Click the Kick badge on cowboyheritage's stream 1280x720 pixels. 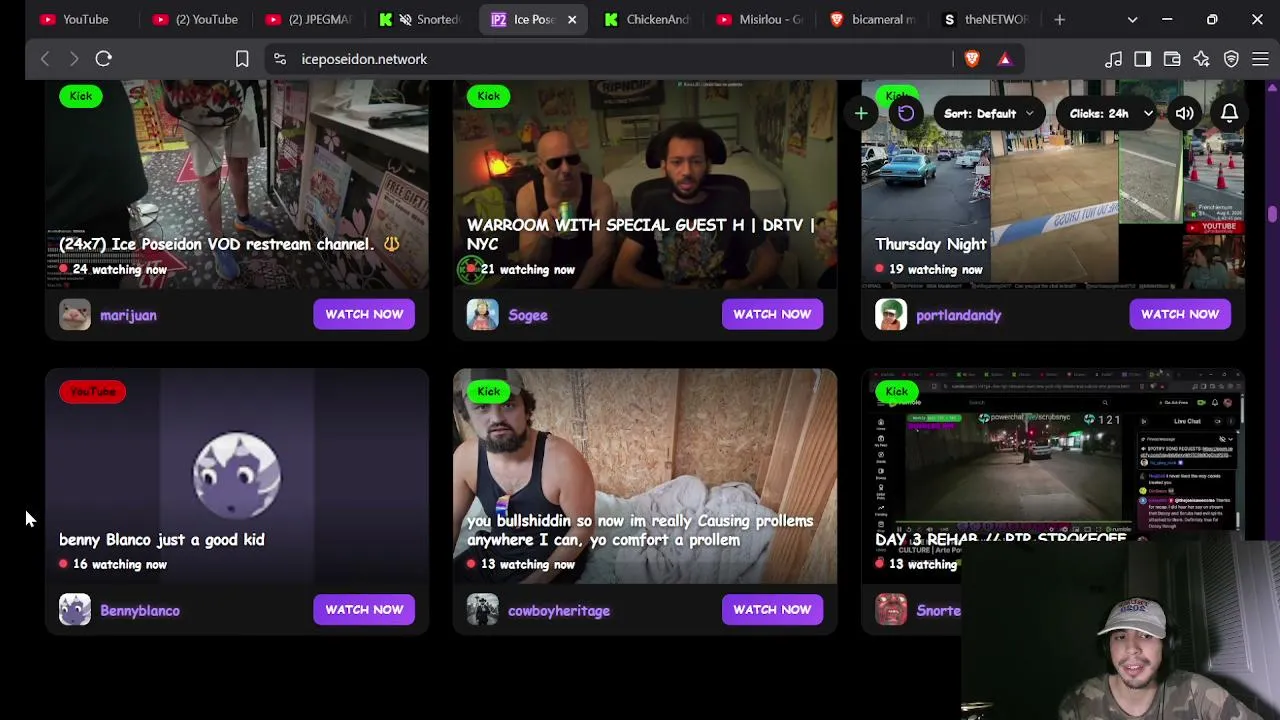click(x=488, y=392)
